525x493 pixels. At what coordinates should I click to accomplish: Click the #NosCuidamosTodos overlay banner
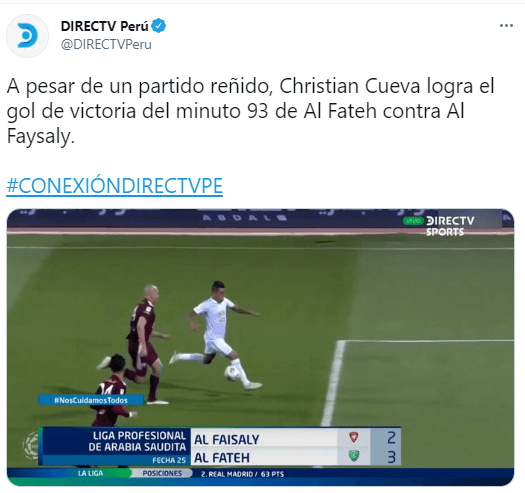coord(91,400)
